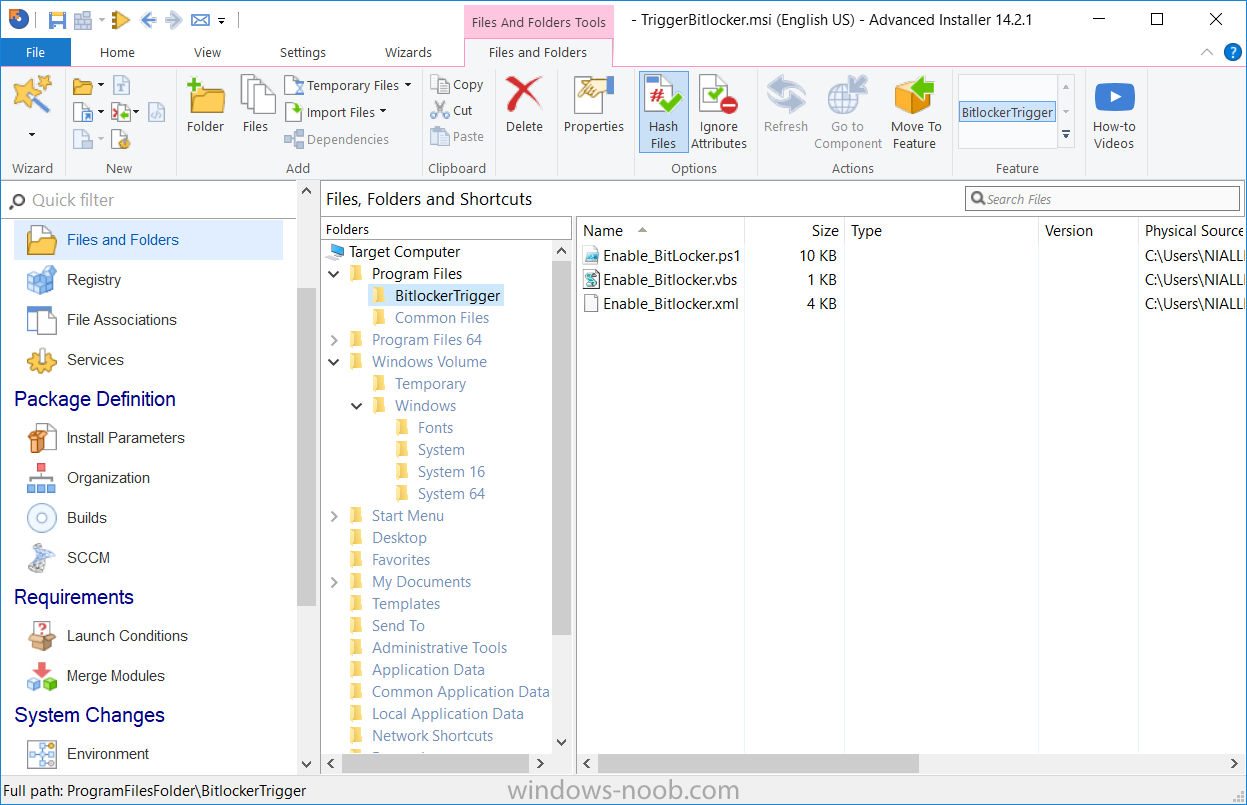
Task: Click the Save disk icon in title bar
Action: point(57,20)
